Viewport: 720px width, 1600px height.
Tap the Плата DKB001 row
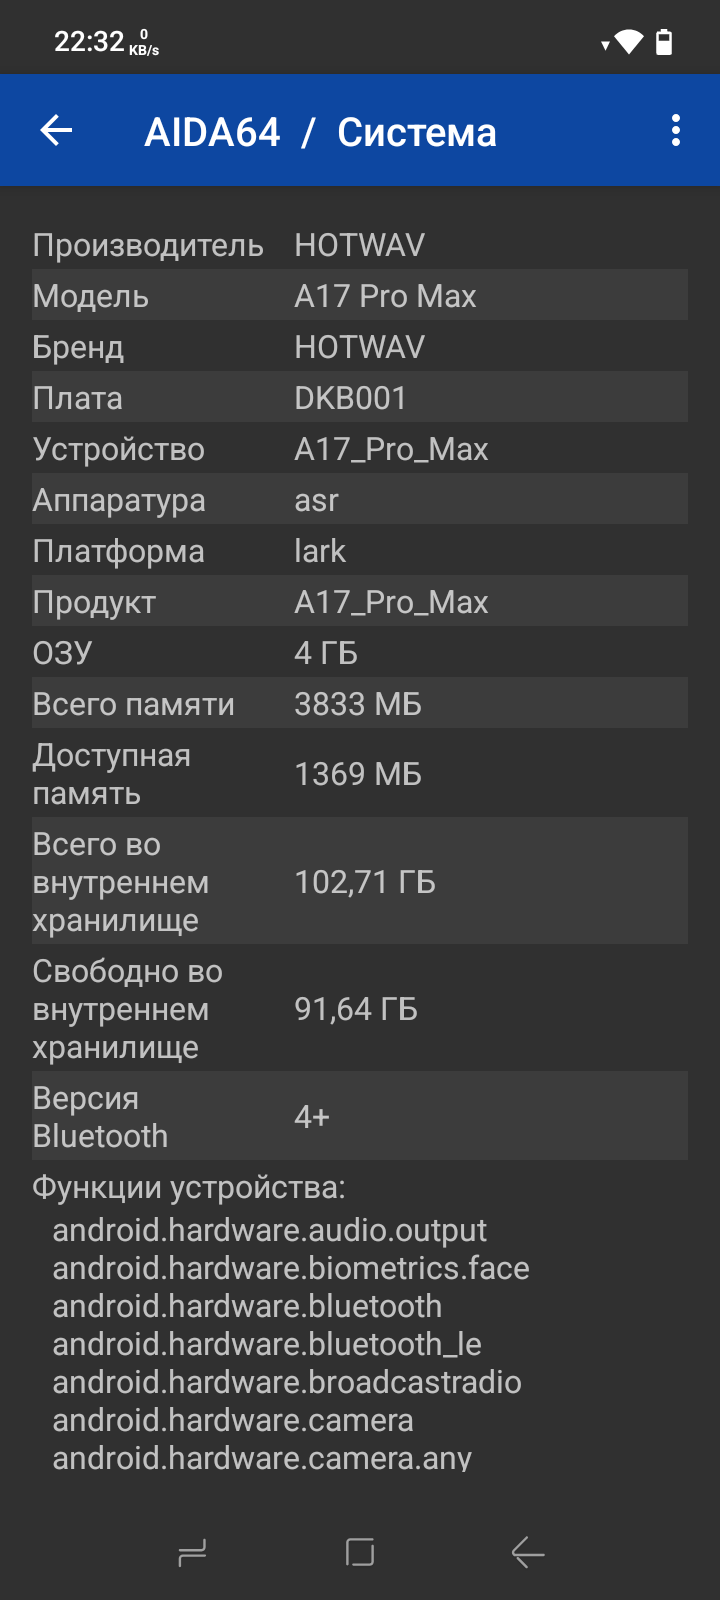tap(360, 398)
